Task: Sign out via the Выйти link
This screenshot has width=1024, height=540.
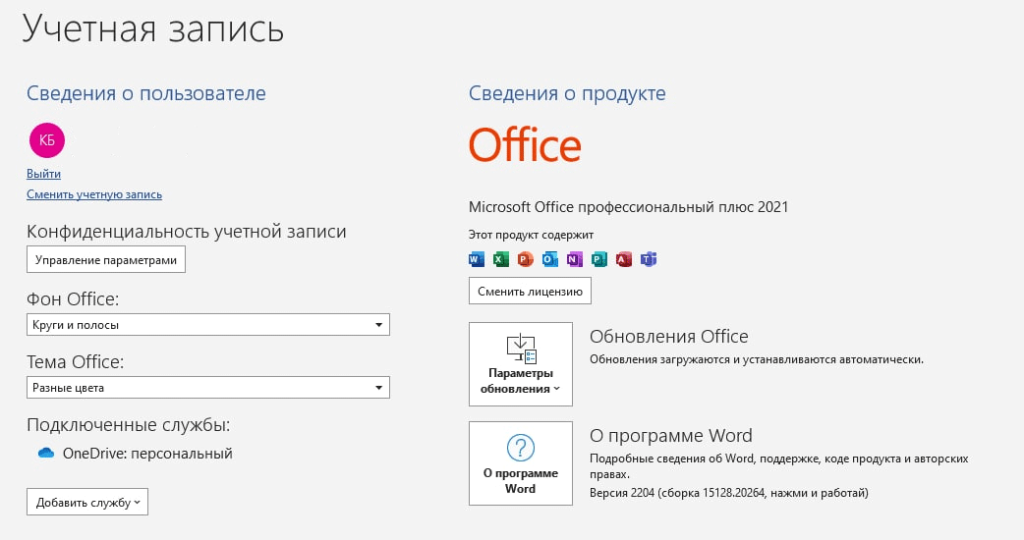Action: [x=44, y=174]
